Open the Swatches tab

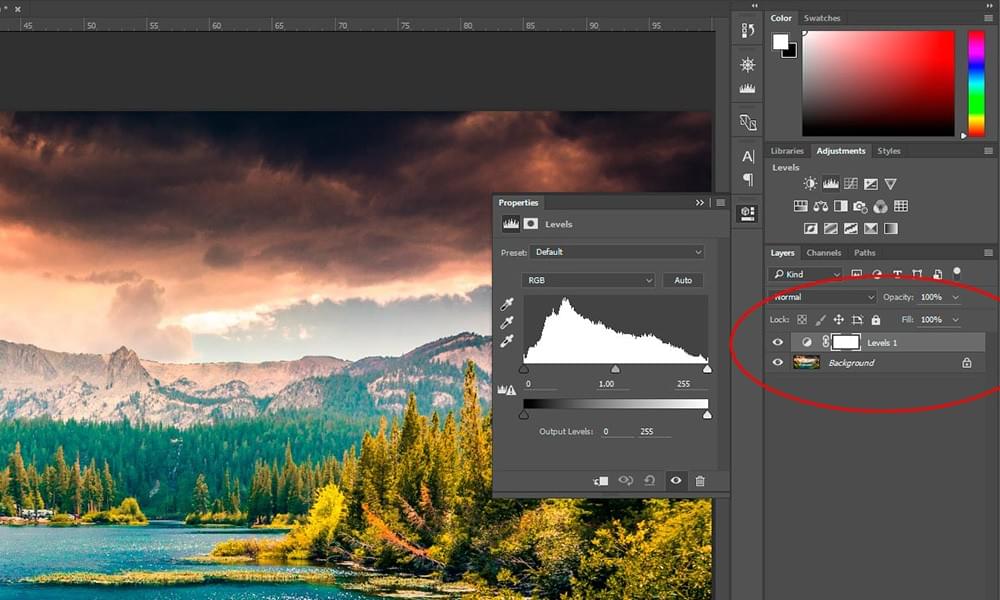tap(822, 17)
